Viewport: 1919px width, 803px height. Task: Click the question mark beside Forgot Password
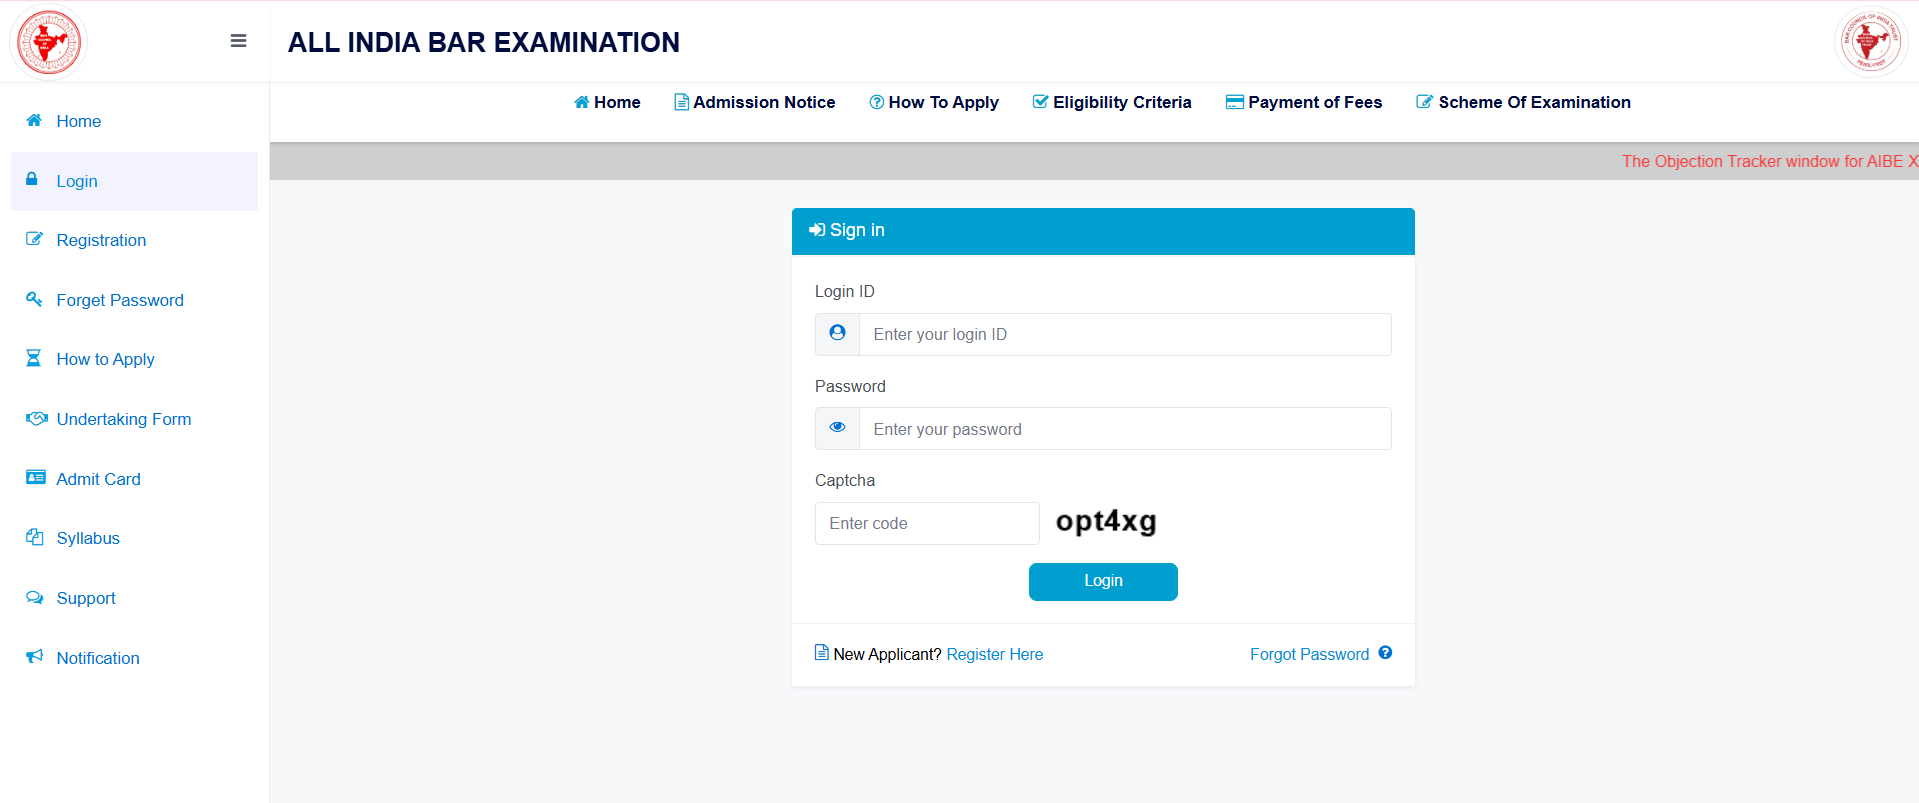coord(1386,652)
